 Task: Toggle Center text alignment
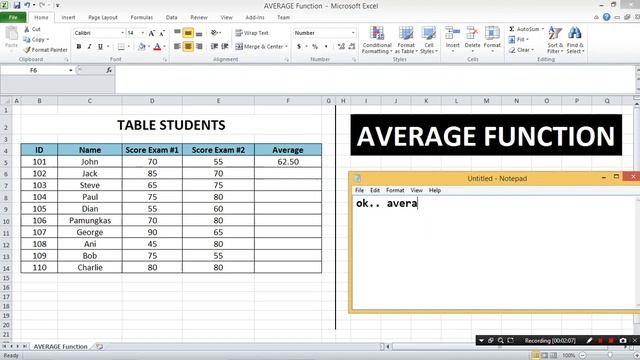pos(188,47)
